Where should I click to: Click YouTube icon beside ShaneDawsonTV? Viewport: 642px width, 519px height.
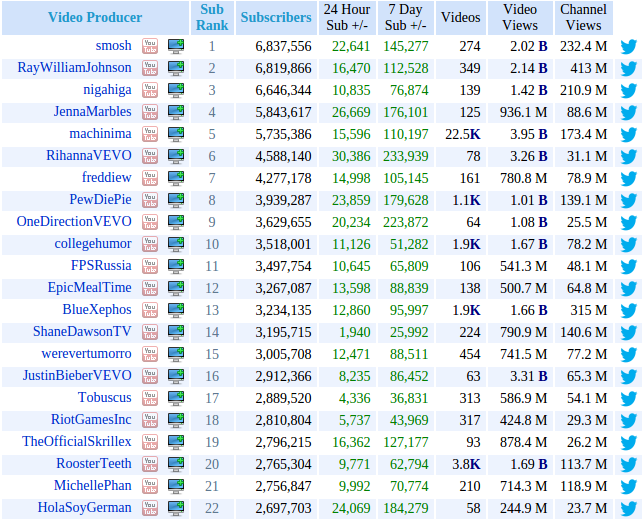[x=150, y=332]
